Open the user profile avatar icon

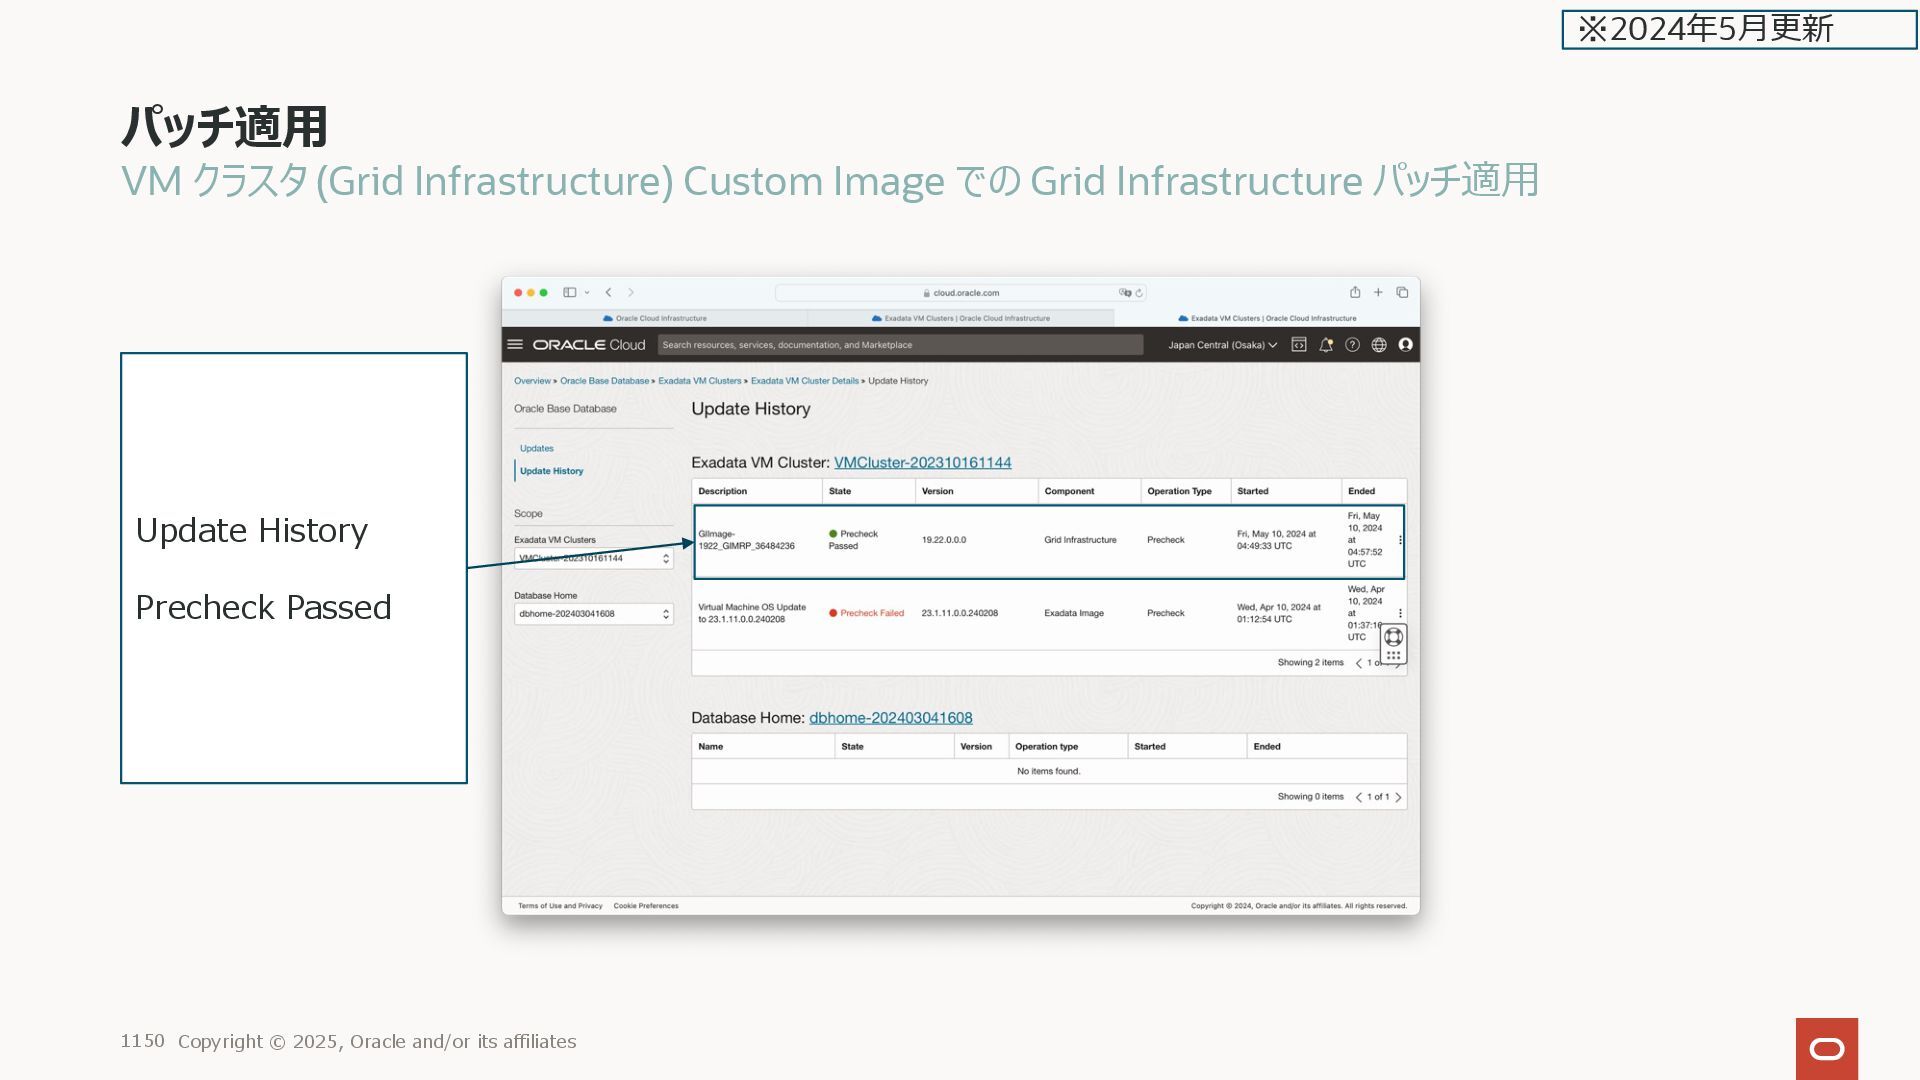click(x=1405, y=344)
